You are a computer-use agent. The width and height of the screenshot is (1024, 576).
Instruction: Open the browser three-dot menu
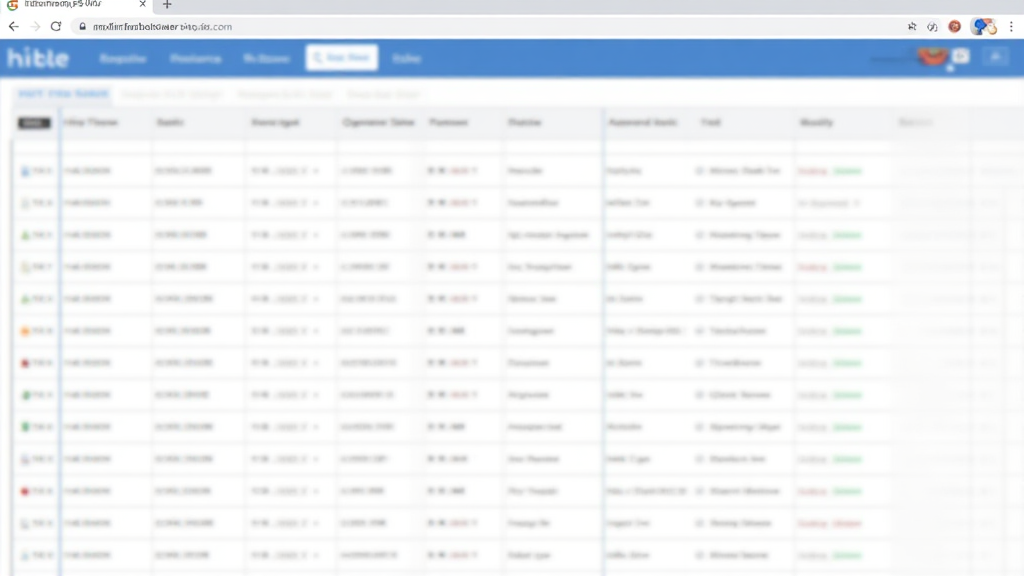pos(1011,27)
